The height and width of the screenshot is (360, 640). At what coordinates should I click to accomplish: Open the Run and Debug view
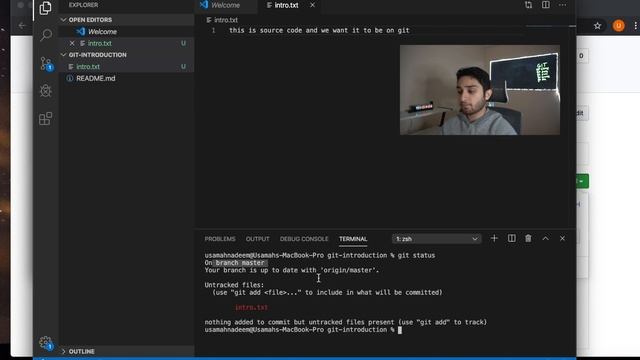pos(46,91)
